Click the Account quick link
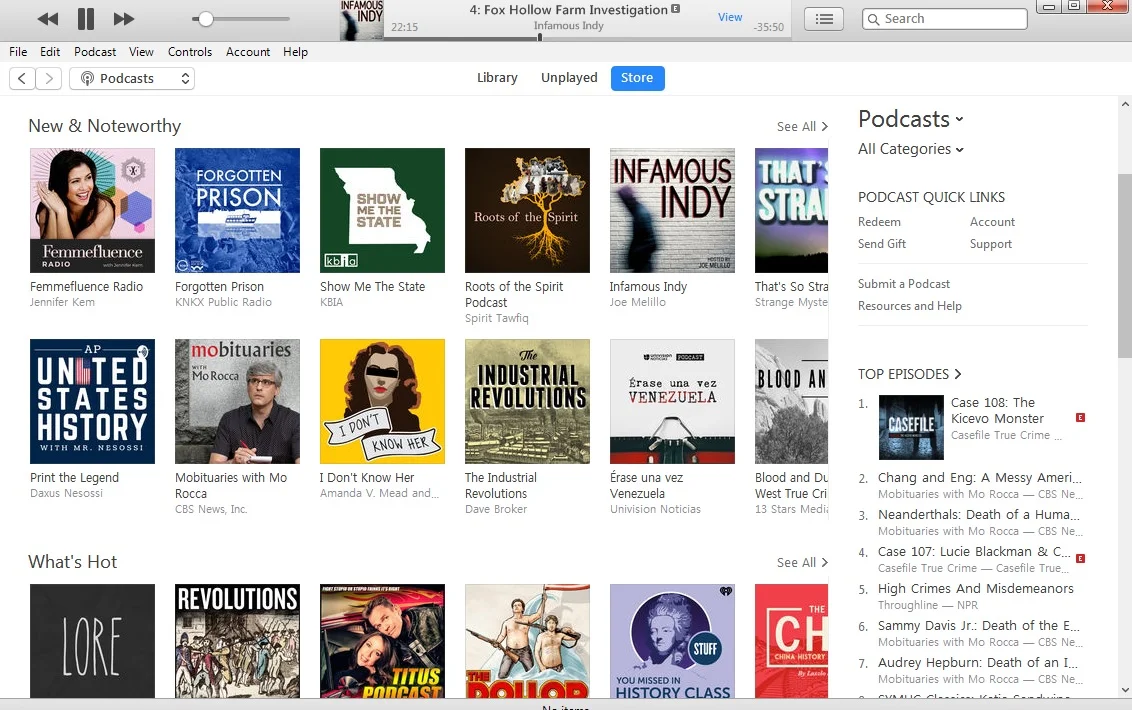Viewport: 1132px width, 710px height. coord(992,222)
